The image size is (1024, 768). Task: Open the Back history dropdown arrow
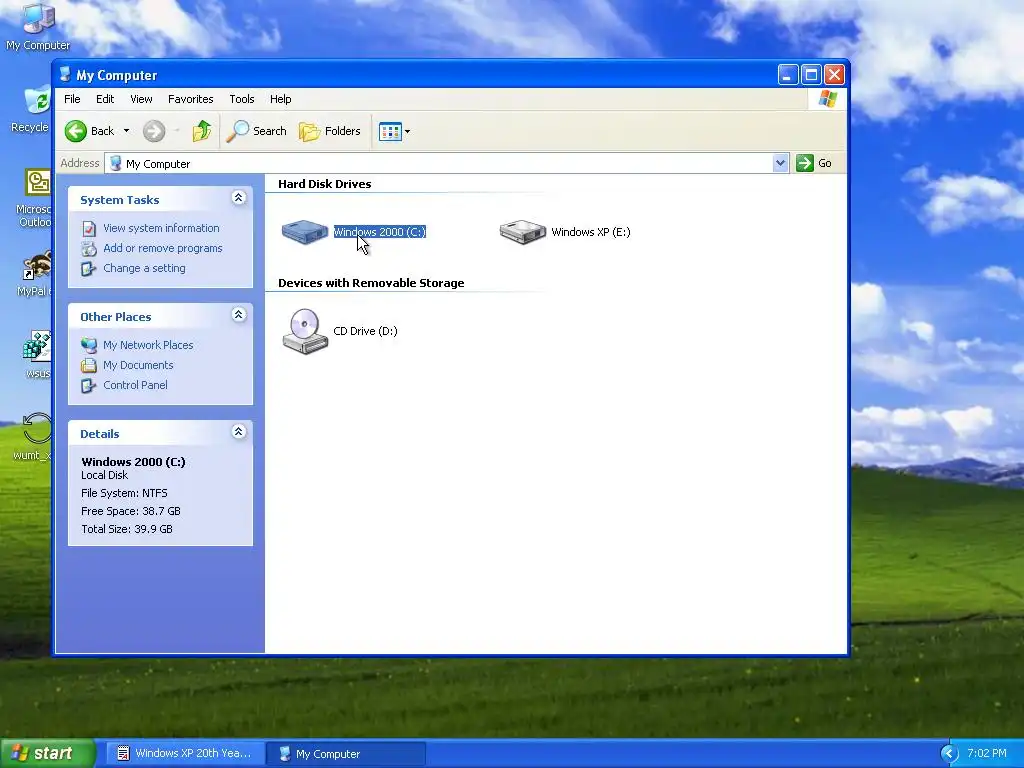pyautogui.click(x=126, y=131)
